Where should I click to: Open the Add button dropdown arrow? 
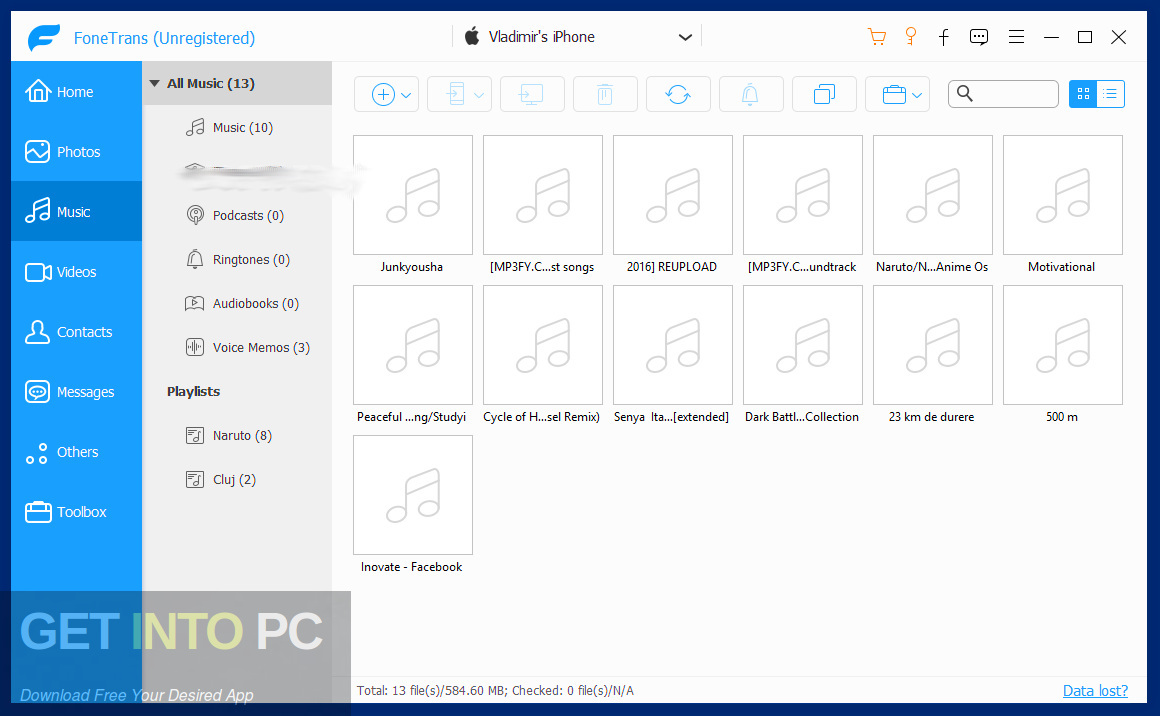pyautogui.click(x=406, y=95)
